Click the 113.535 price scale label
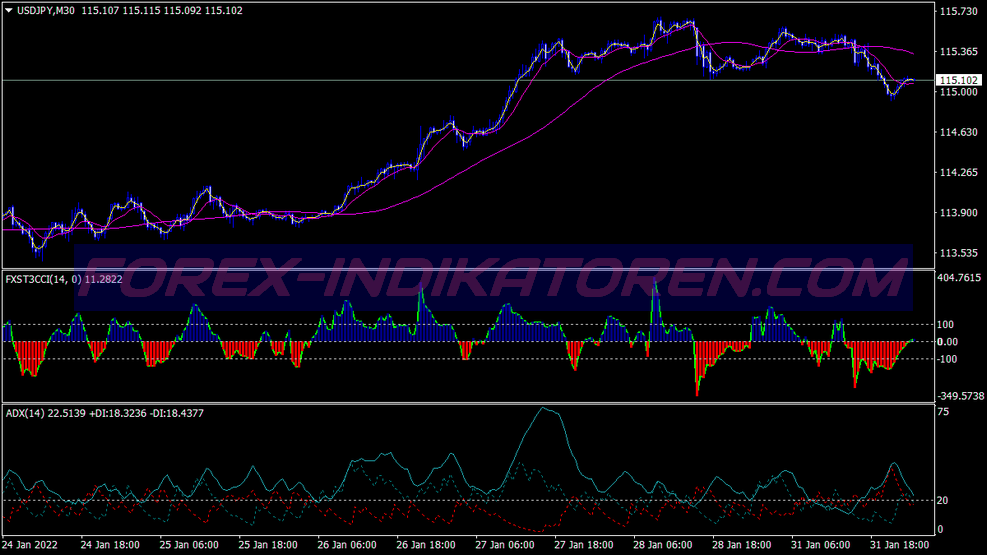The height and width of the screenshot is (555, 987). (x=958, y=253)
